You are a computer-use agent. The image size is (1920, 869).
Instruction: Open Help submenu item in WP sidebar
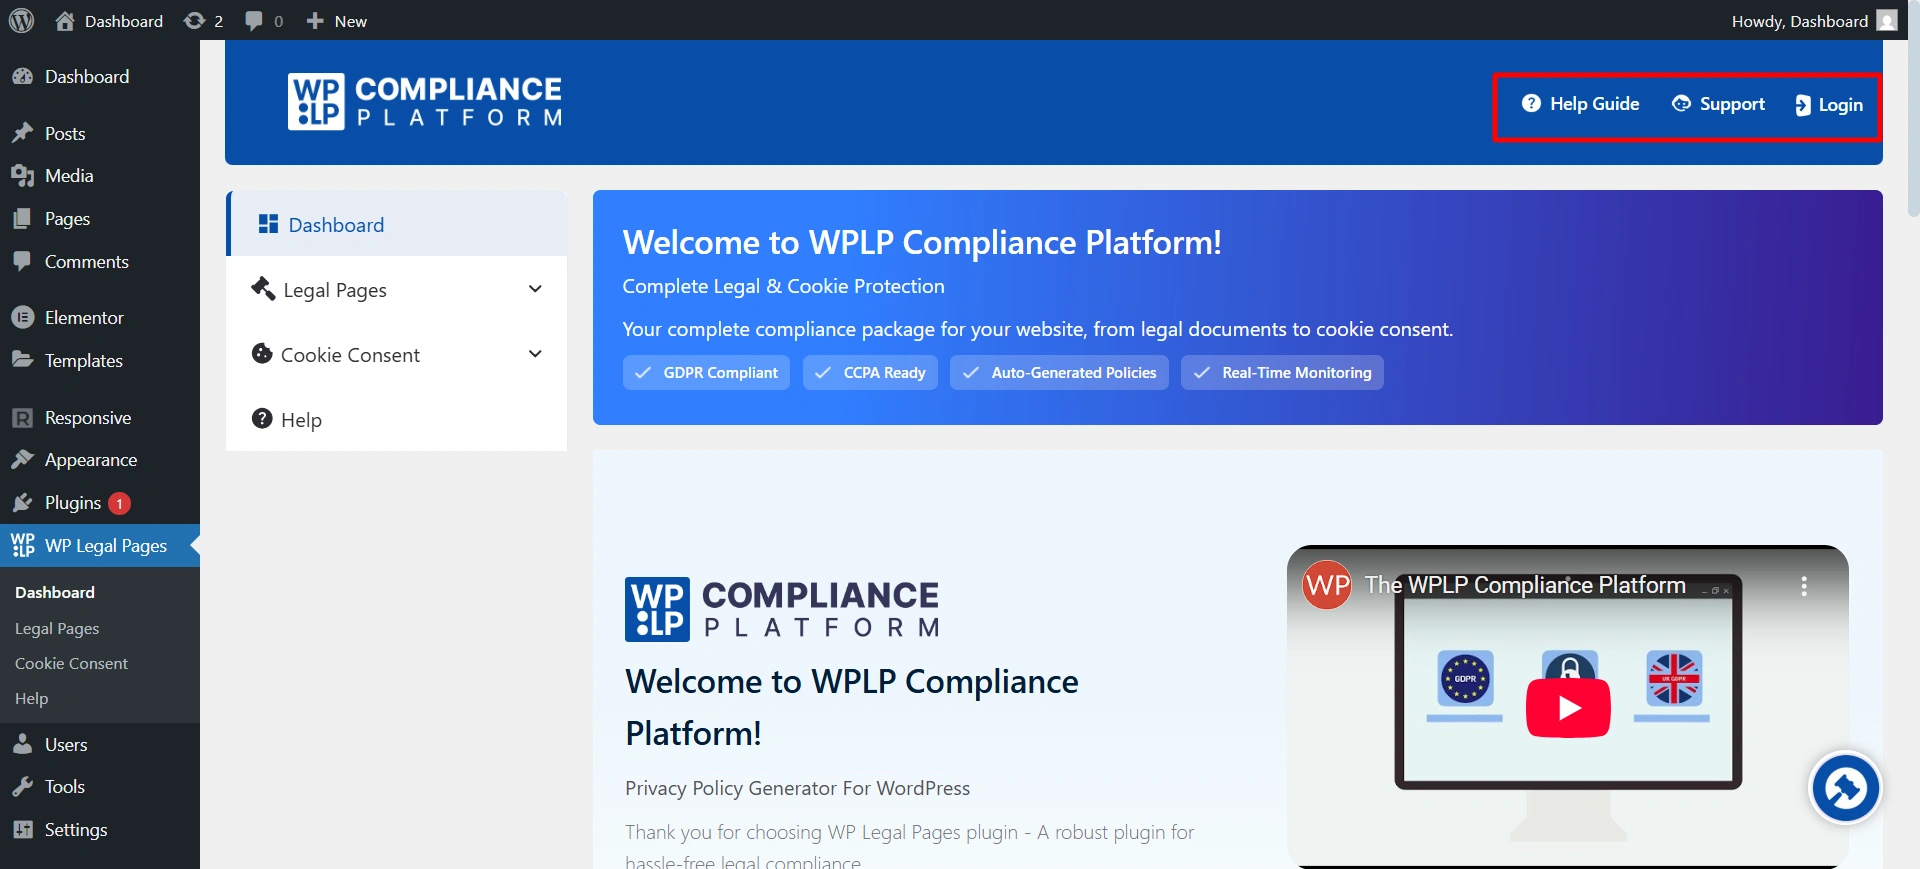pos(31,698)
